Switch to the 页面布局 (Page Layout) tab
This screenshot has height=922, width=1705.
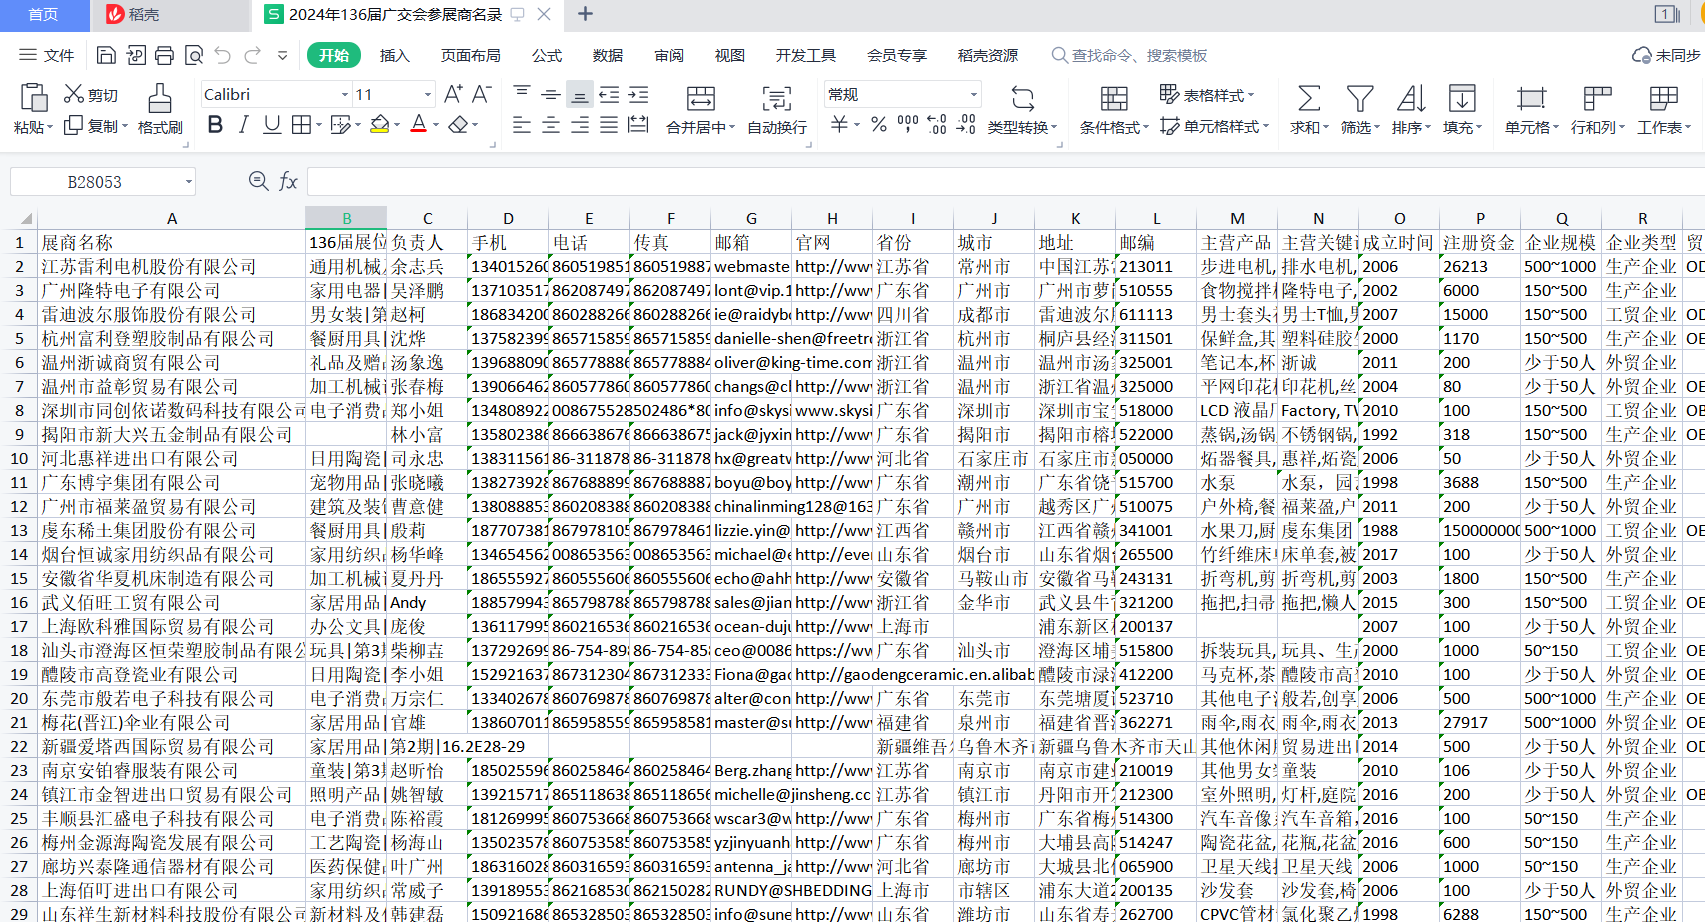tap(471, 55)
